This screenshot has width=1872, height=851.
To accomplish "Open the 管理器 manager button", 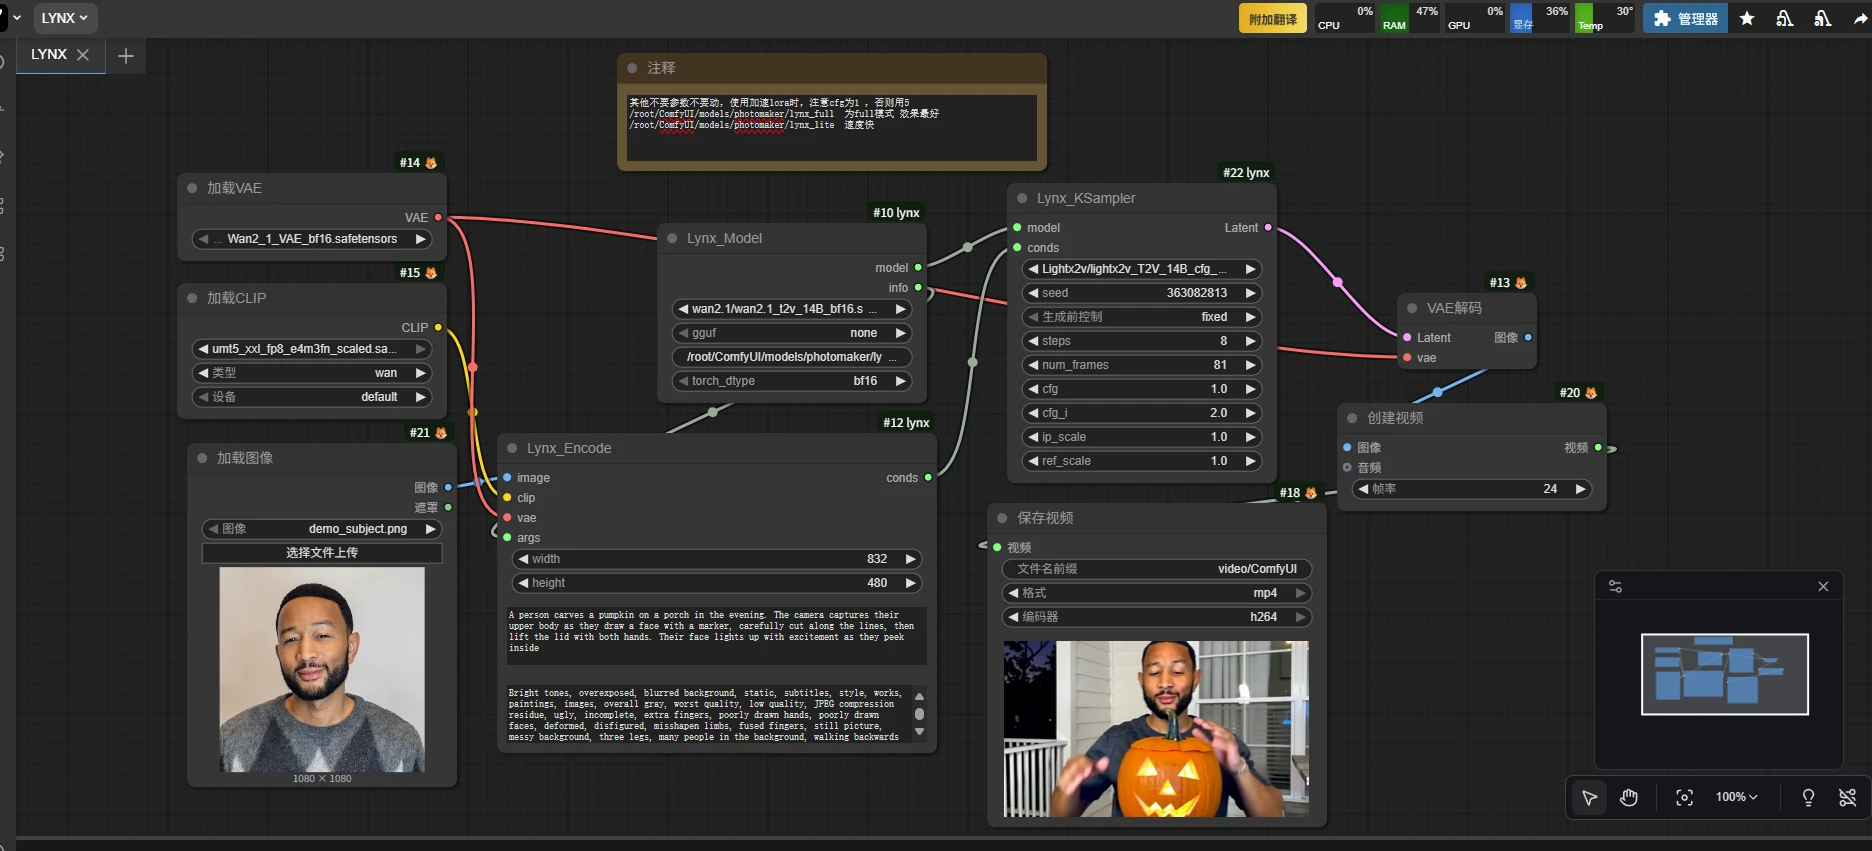I will click(1685, 18).
